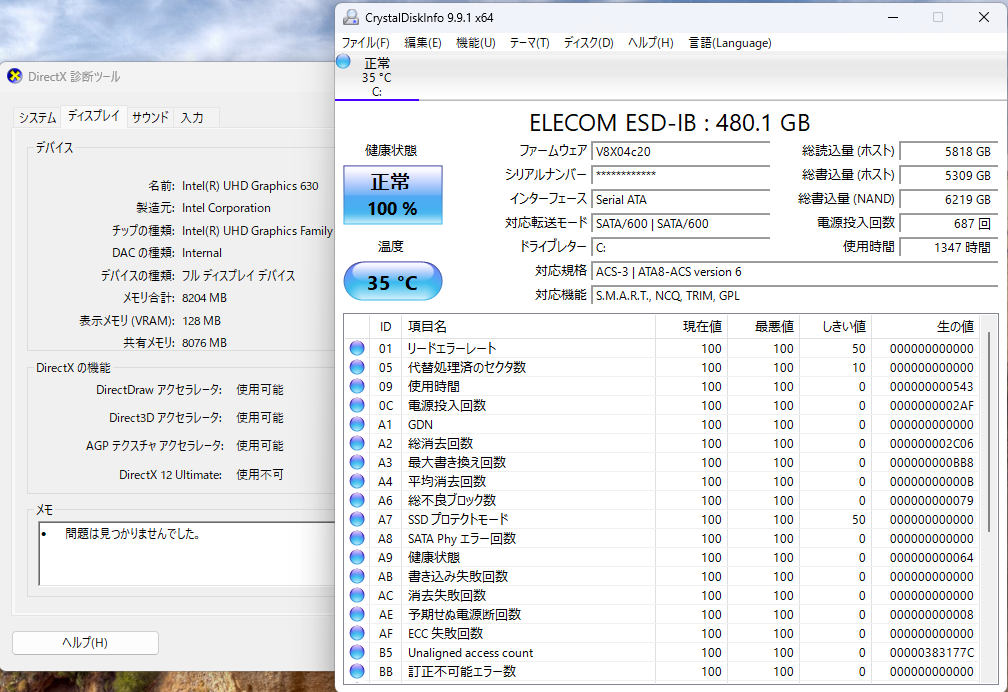
Task: Click the インターフェース Serial ATA field
Action: pyautogui.click(x=680, y=199)
